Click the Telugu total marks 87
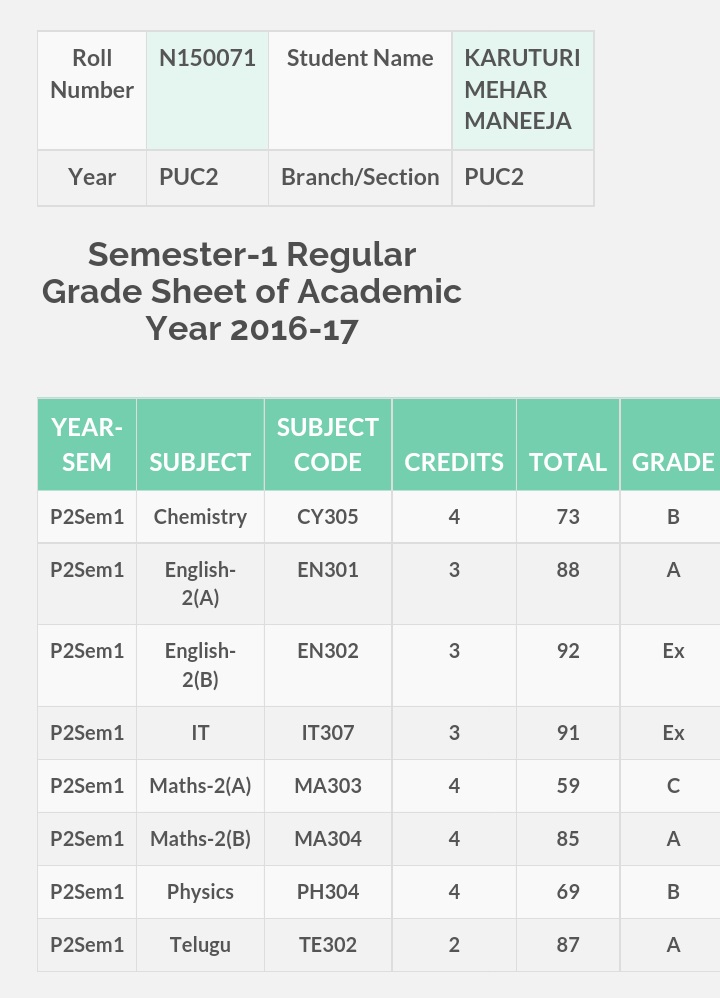Screen dimensions: 720x998 coord(568,945)
